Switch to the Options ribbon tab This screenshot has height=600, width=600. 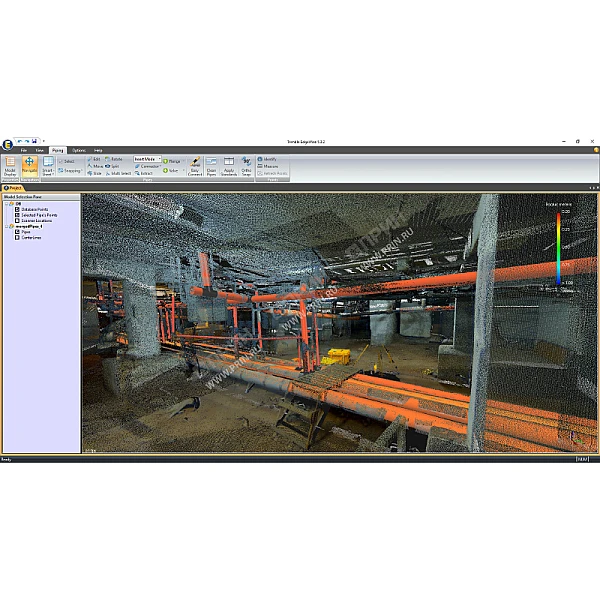tap(78, 150)
